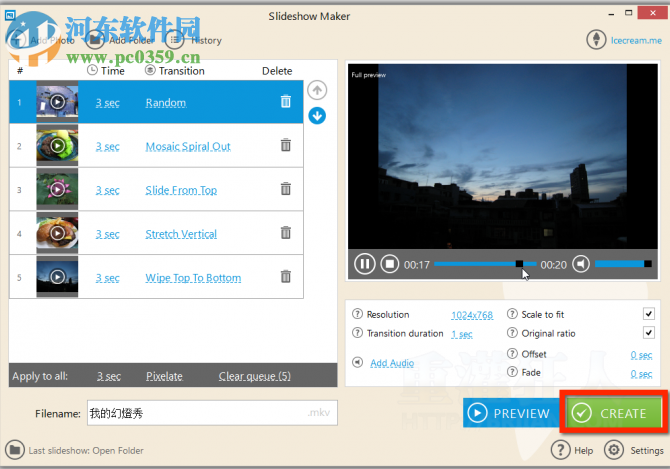Screen dimensions: 670x469
Task: Click the Add Folder button
Action: tap(120, 40)
